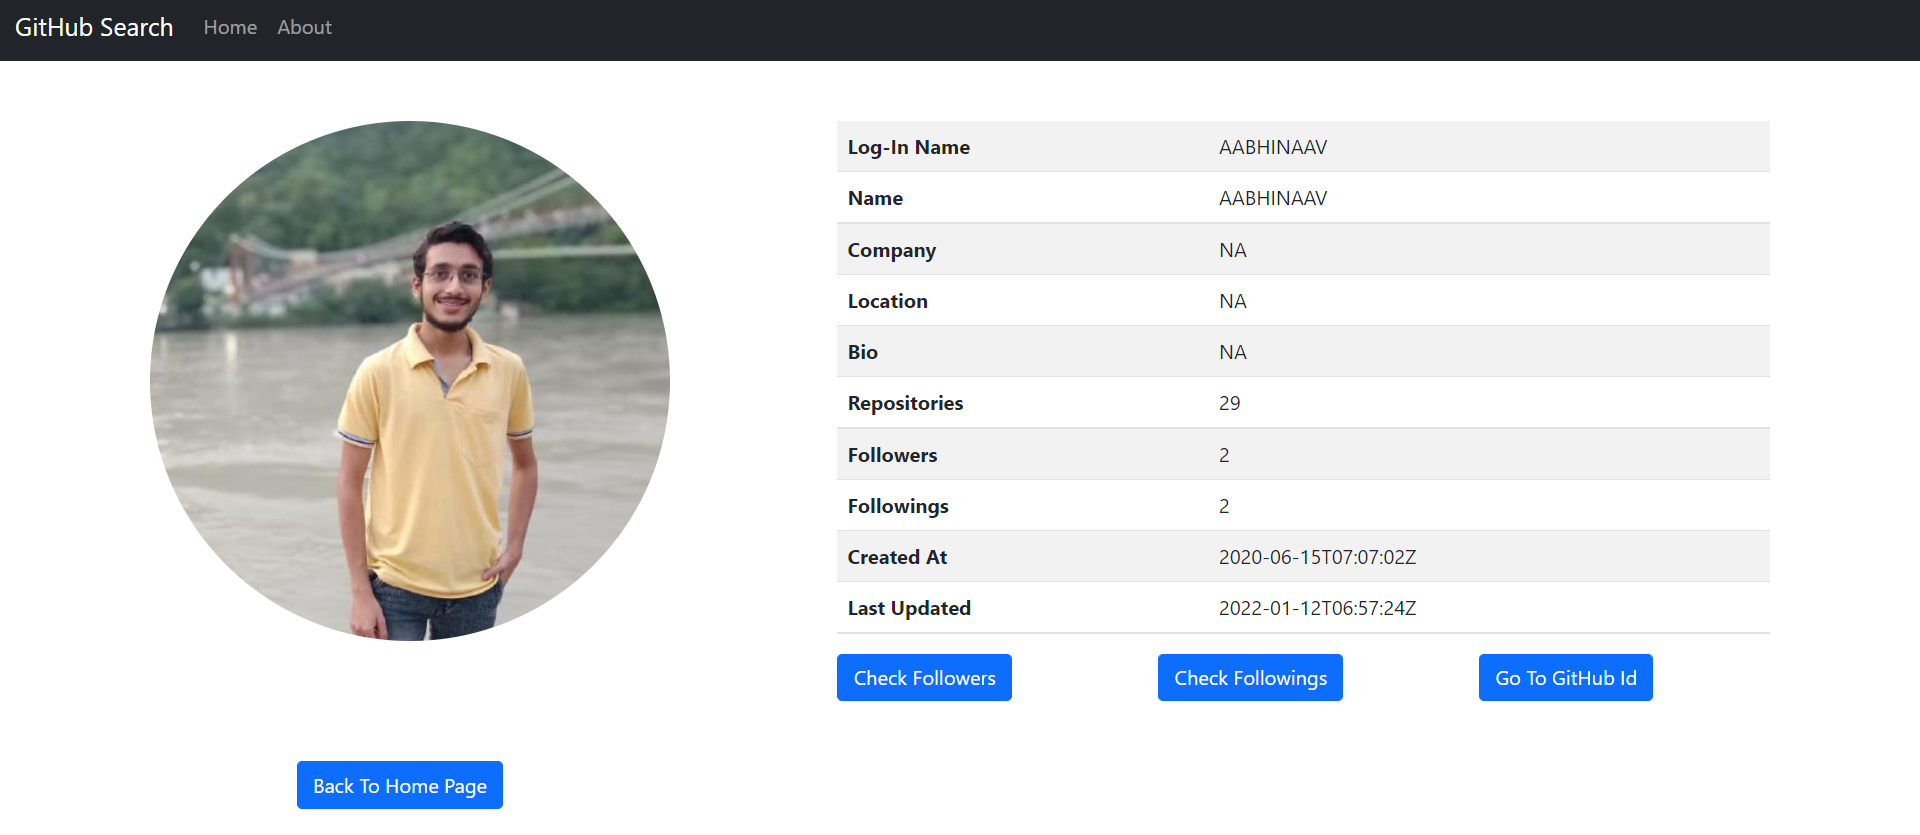Select the NA value for Bio
The width and height of the screenshot is (1920, 835).
[1233, 352]
